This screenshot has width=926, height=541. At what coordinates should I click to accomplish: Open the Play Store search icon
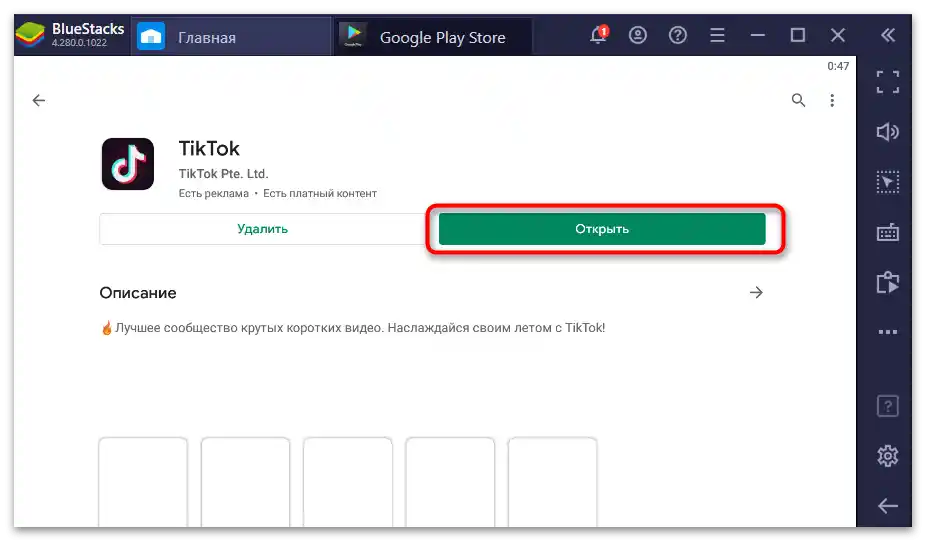pyautogui.click(x=798, y=100)
